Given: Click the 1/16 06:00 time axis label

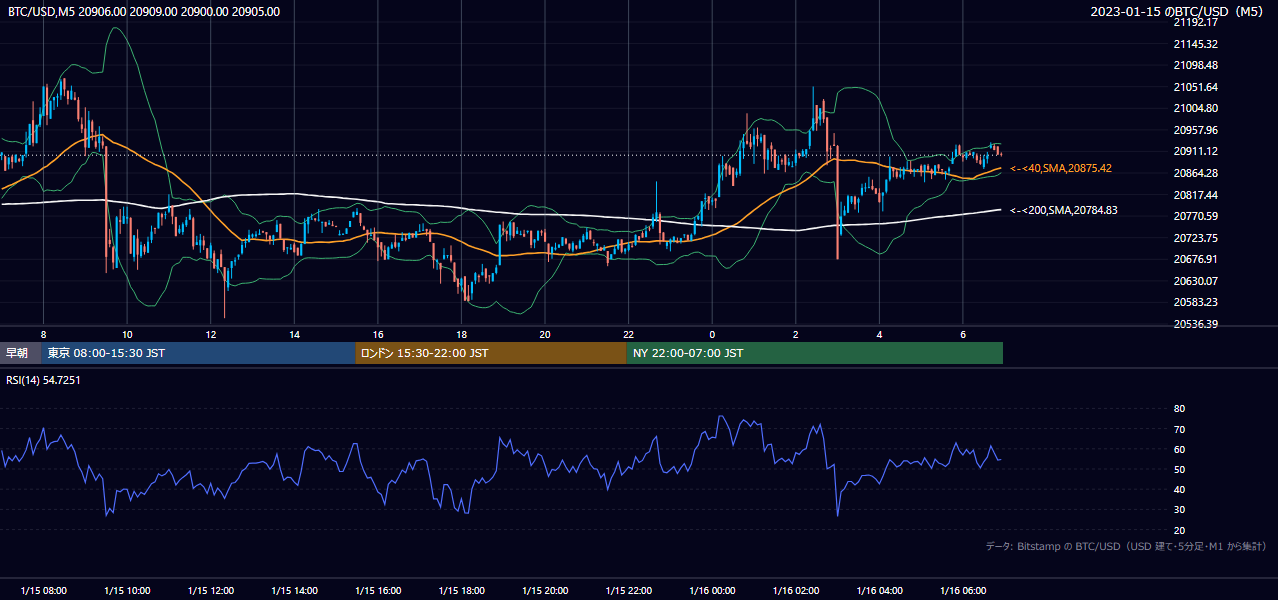Looking at the screenshot, I should (x=963, y=591).
